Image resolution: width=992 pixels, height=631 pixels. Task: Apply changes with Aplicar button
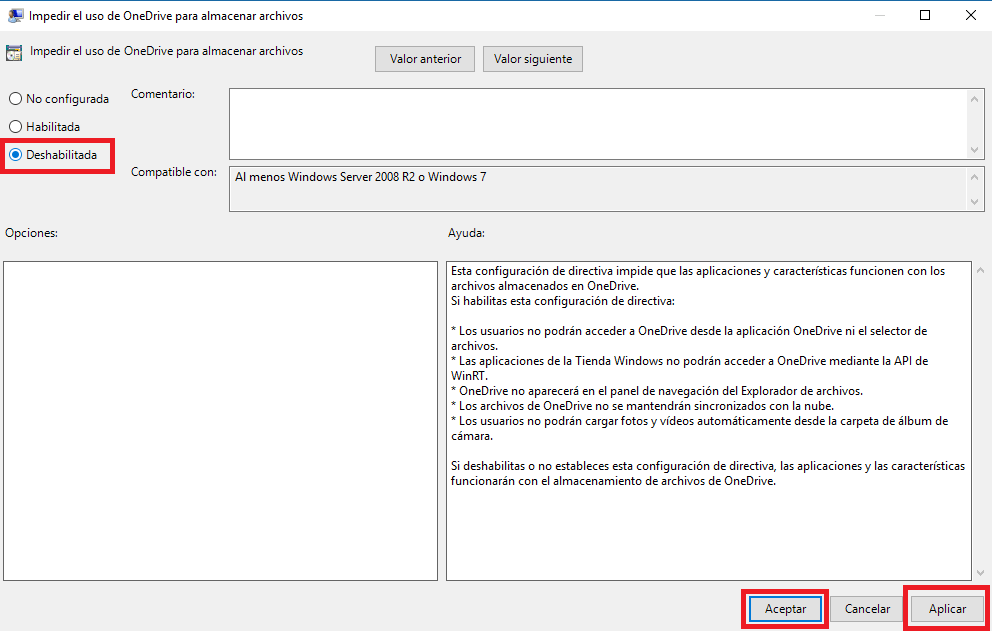click(x=947, y=609)
